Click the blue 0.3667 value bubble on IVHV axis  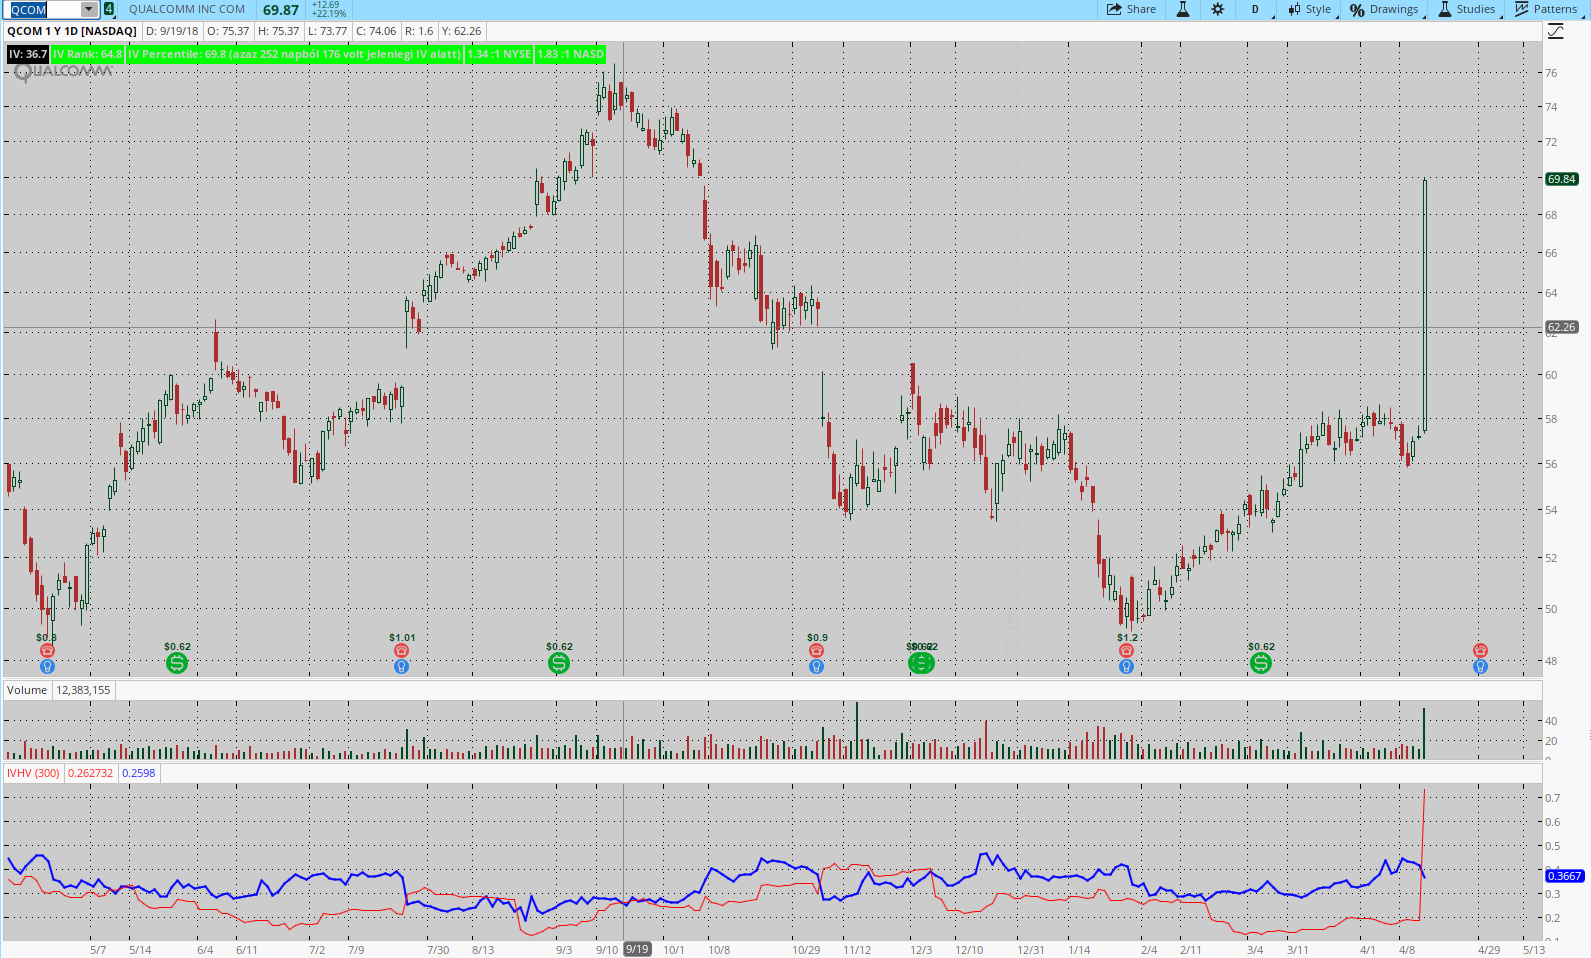(1564, 876)
